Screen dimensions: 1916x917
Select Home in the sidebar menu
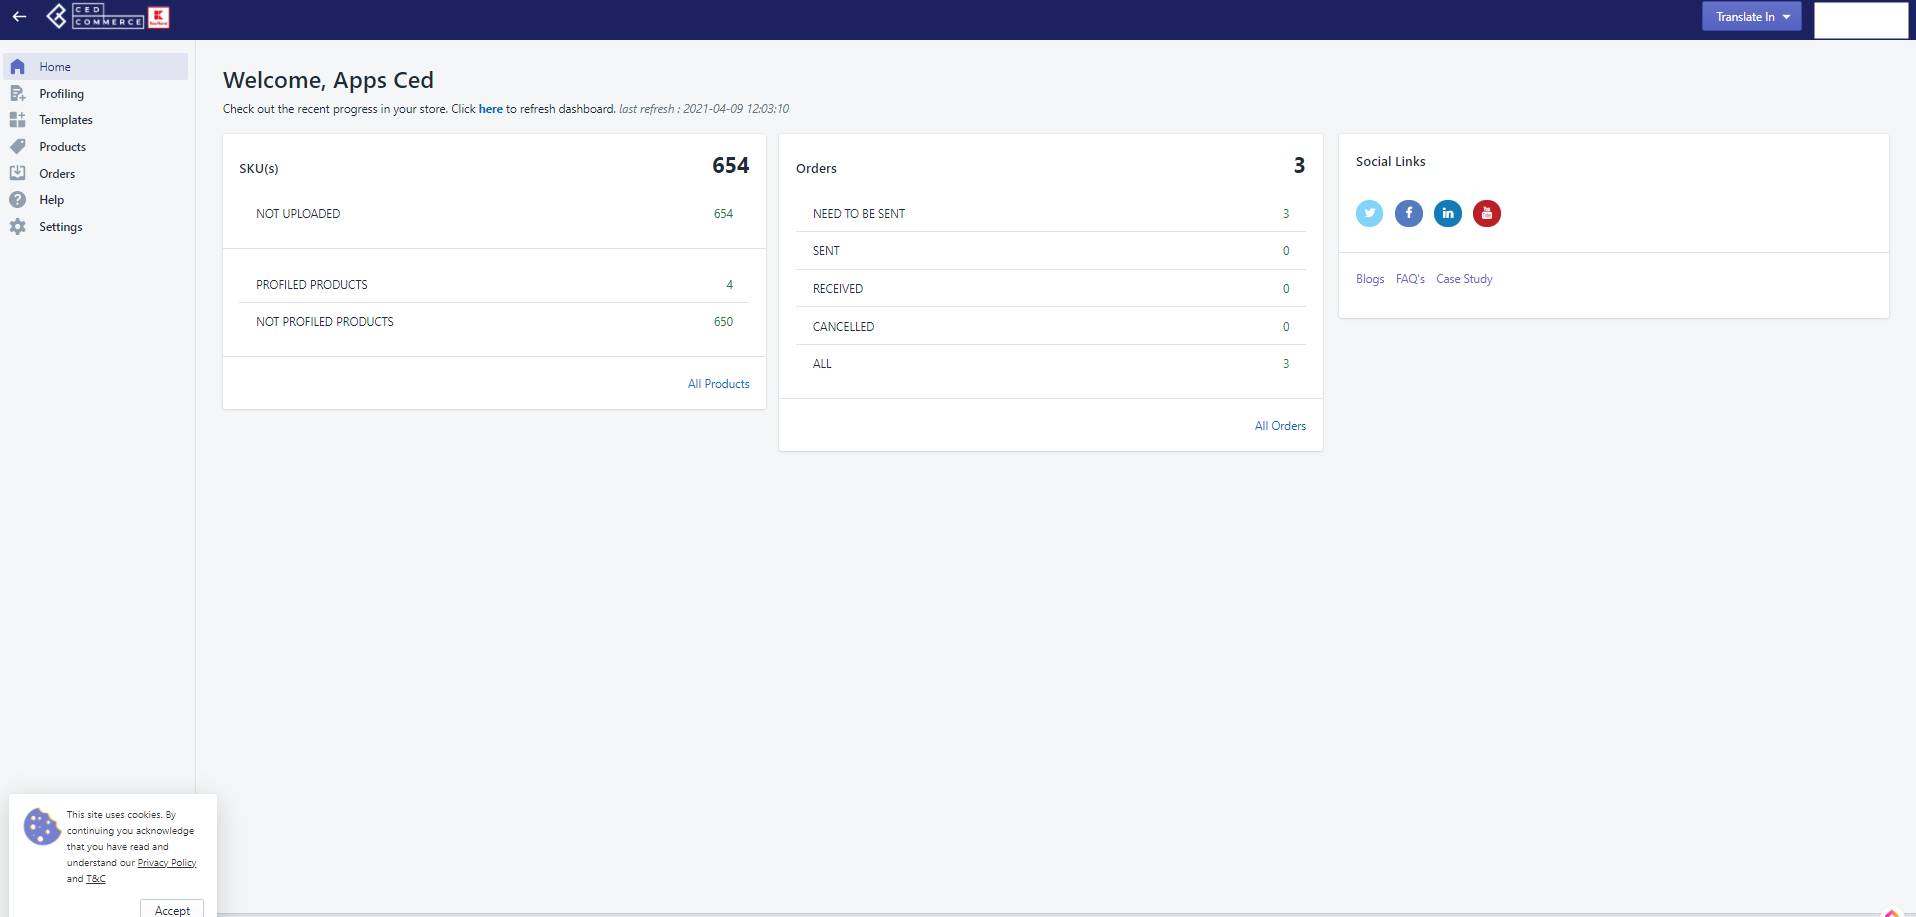coord(55,66)
